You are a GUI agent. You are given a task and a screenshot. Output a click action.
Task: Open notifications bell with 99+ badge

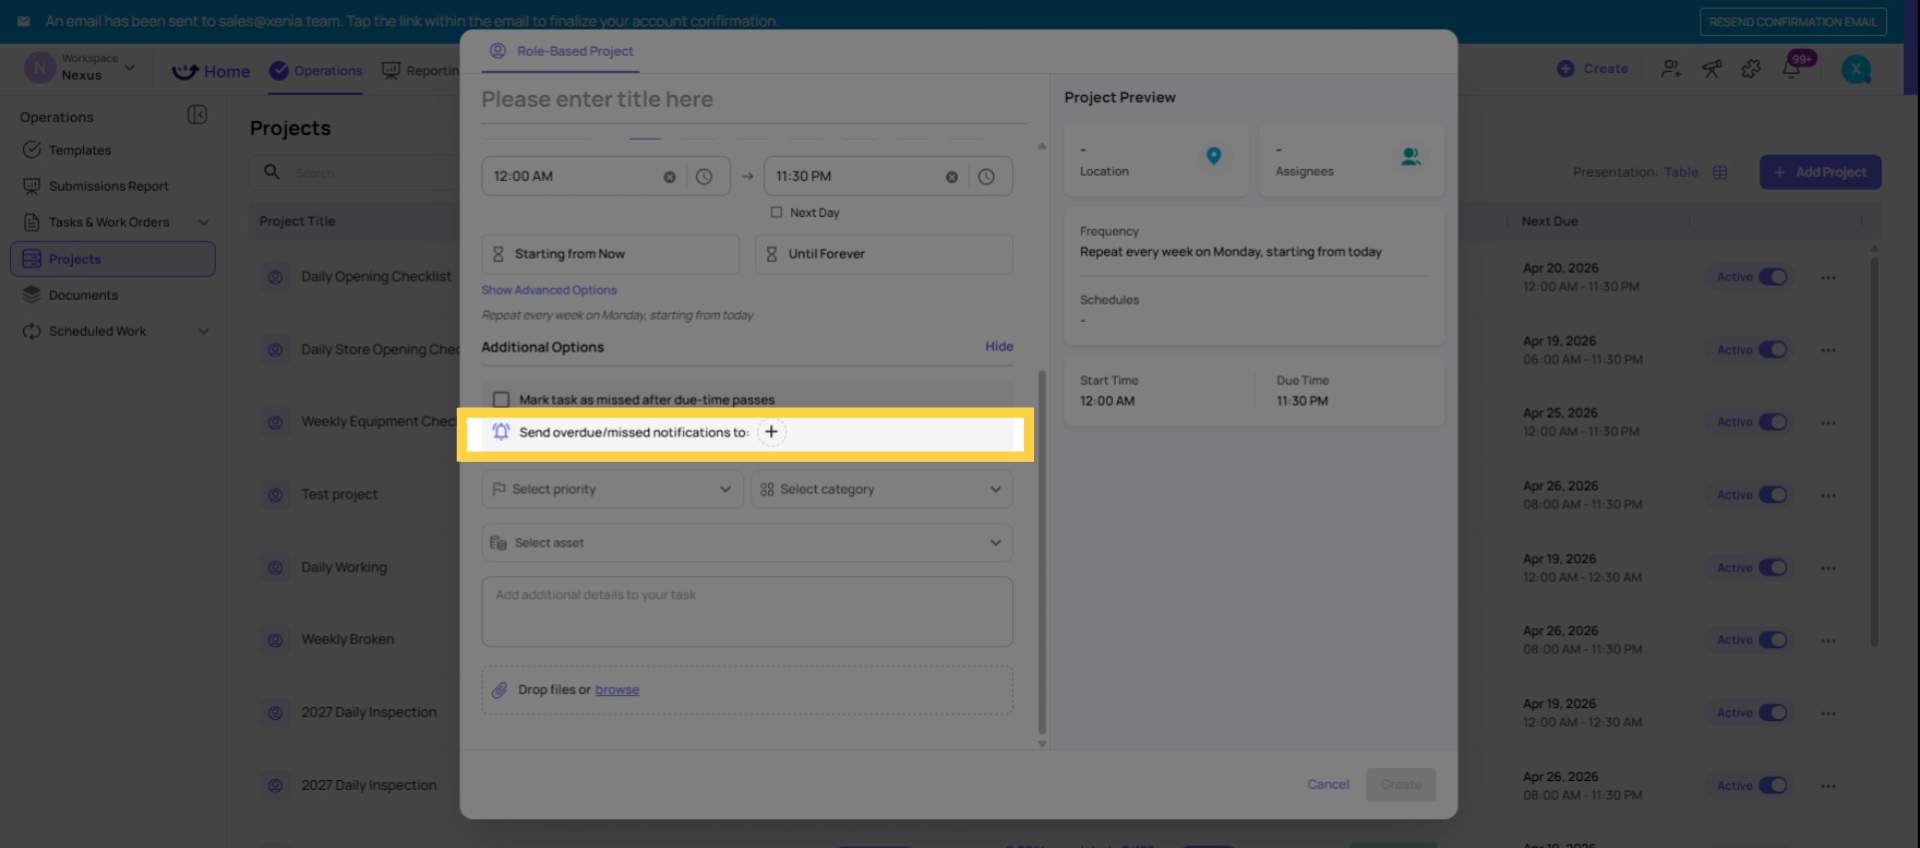1793,68
